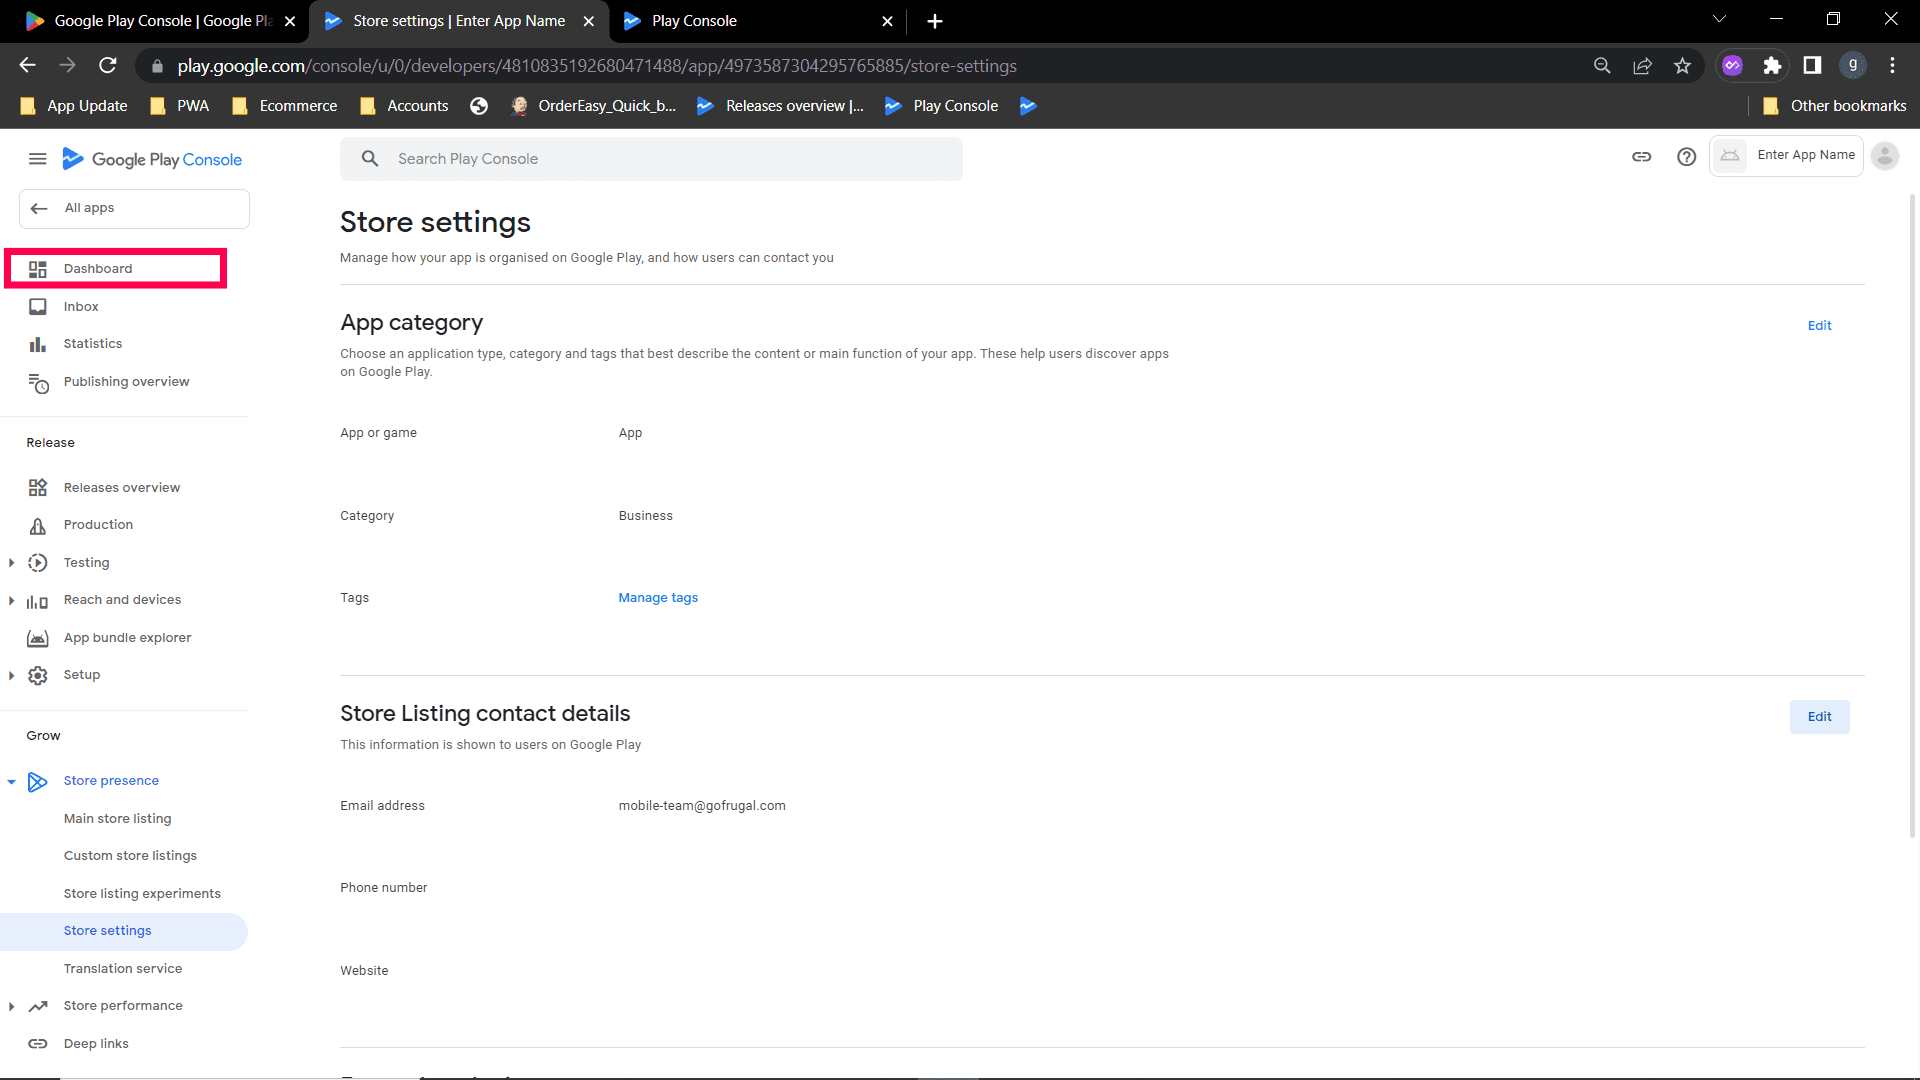The height and width of the screenshot is (1080, 1920).
Task: Click the user account avatar icon
Action: click(1884, 156)
